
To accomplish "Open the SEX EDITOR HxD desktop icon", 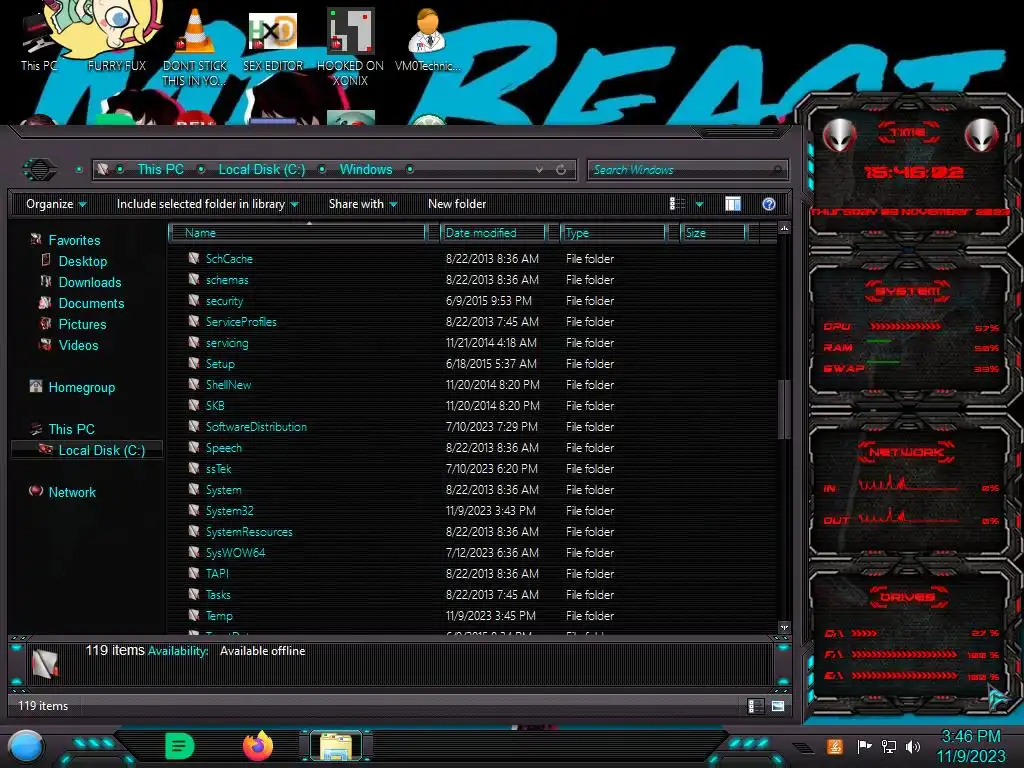I will (x=272, y=40).
